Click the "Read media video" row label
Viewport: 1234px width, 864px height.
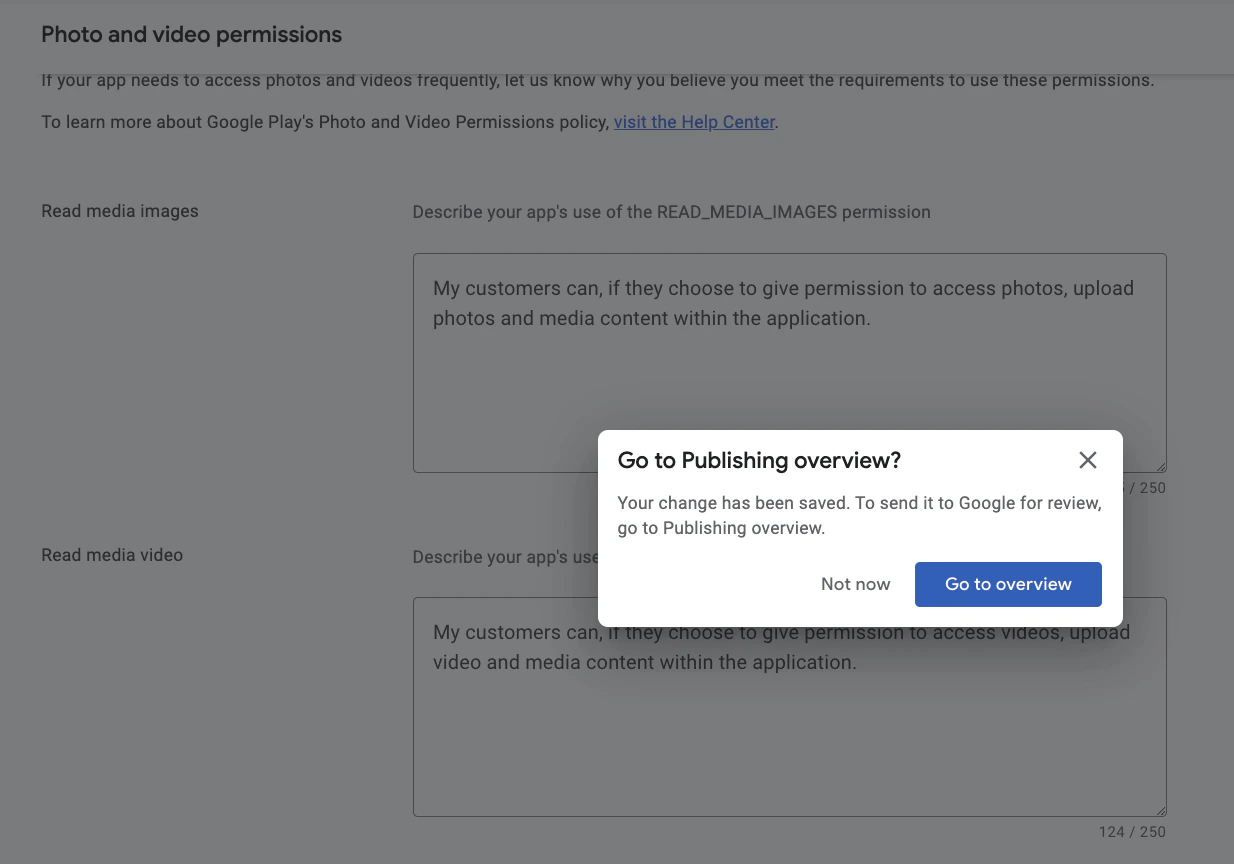coord(112,555)
